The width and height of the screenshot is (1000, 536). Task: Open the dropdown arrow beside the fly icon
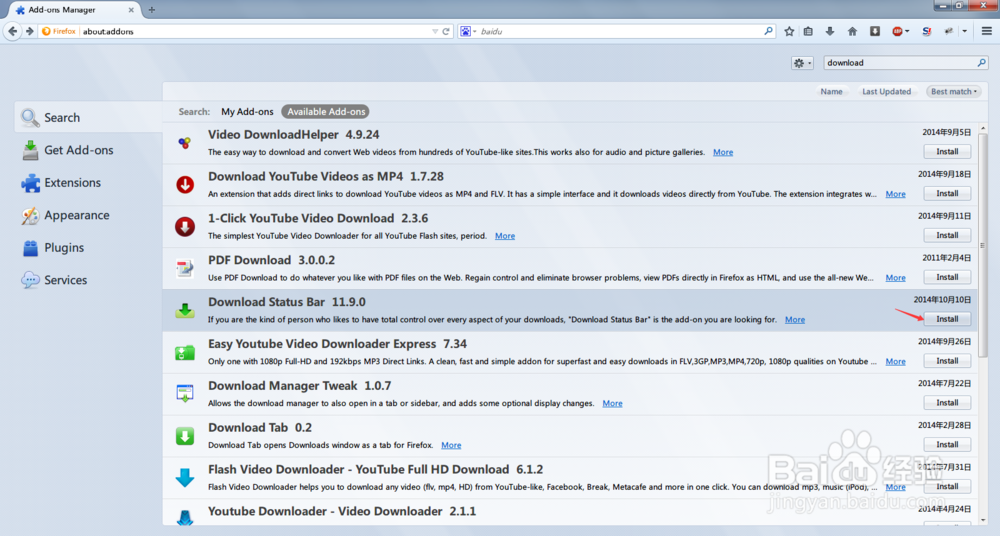pos(964,31)
